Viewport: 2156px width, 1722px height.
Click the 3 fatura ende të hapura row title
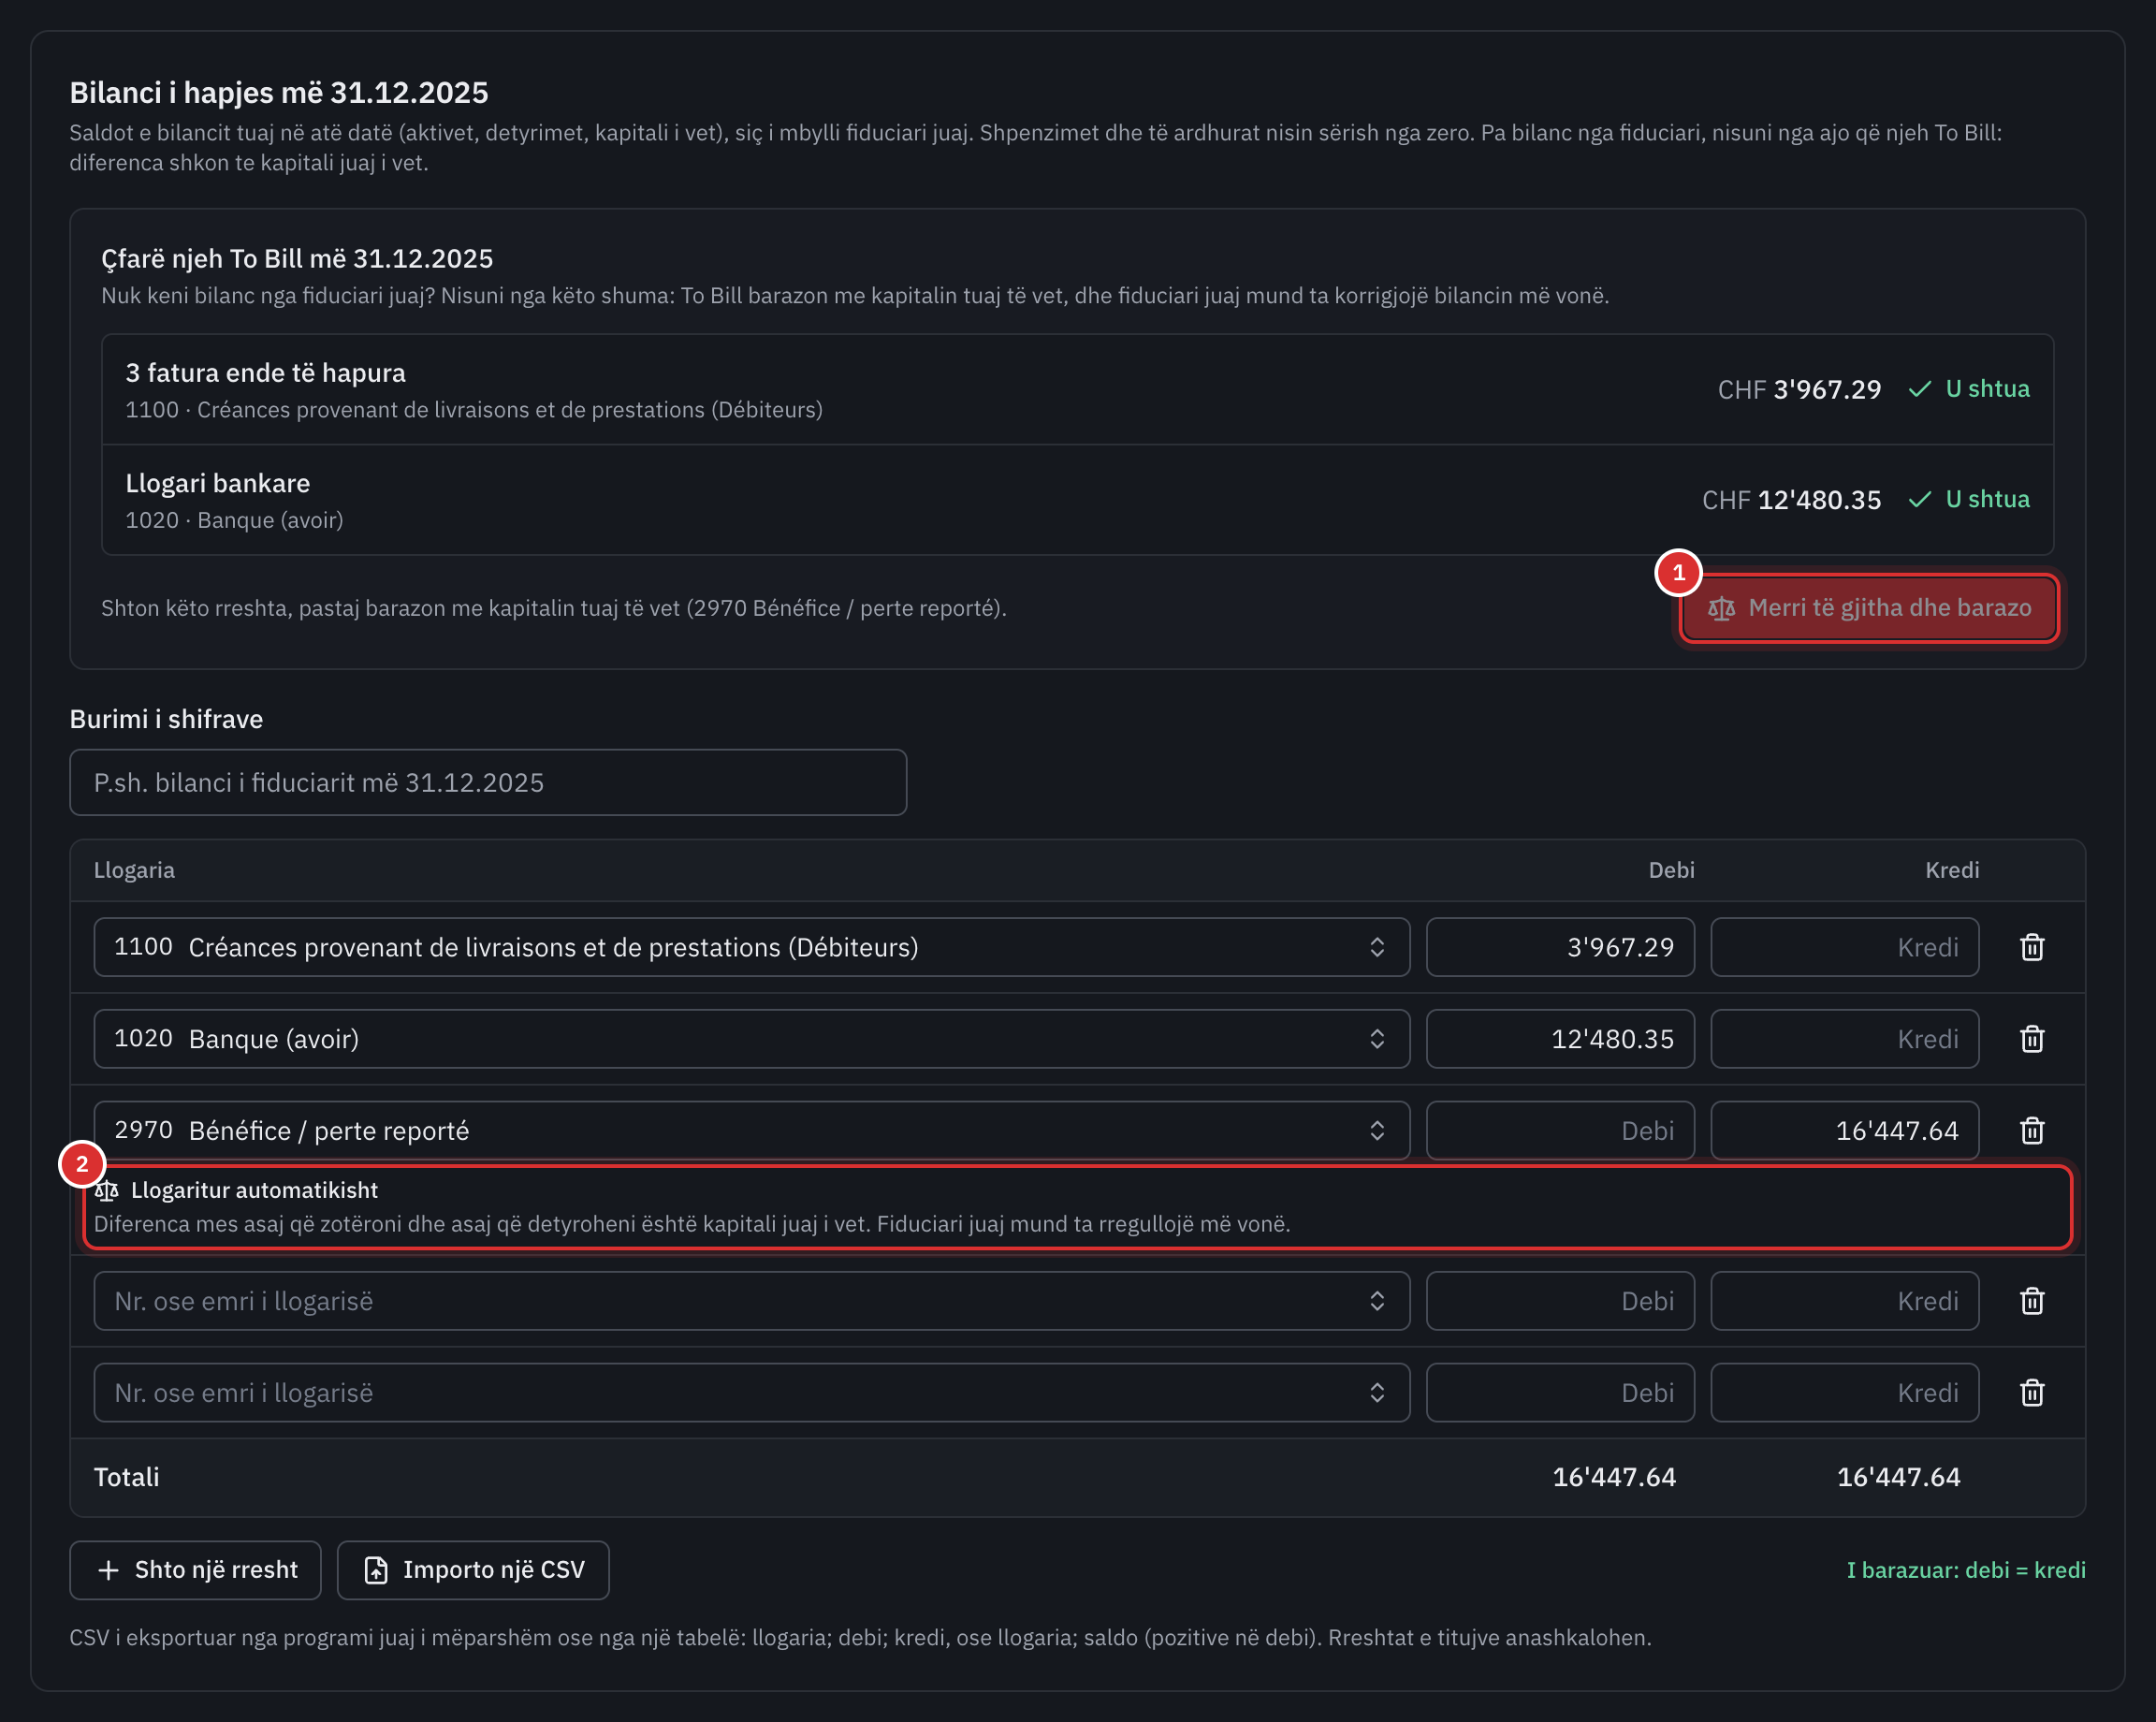265,373
